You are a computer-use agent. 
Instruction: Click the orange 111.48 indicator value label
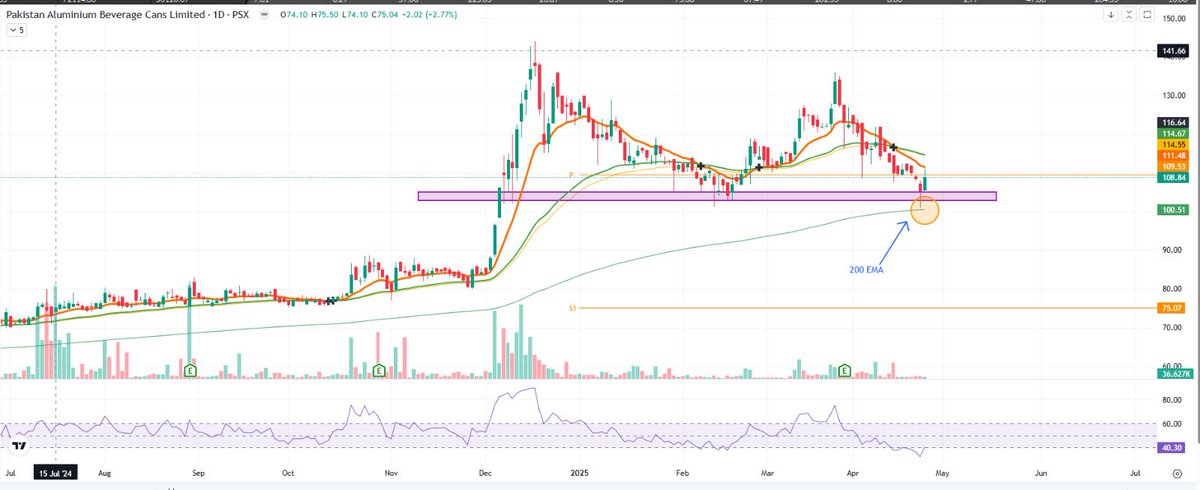coord(1173,155)
